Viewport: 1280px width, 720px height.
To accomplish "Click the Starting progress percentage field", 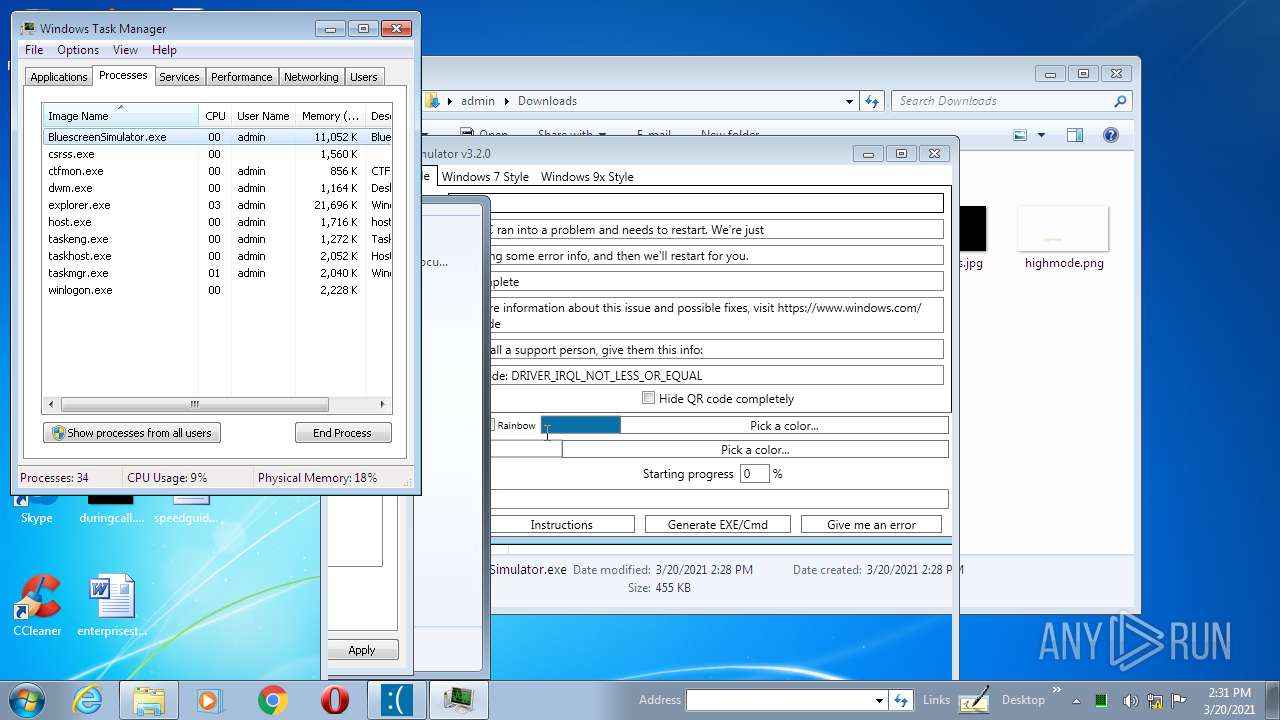I will 754,474.
